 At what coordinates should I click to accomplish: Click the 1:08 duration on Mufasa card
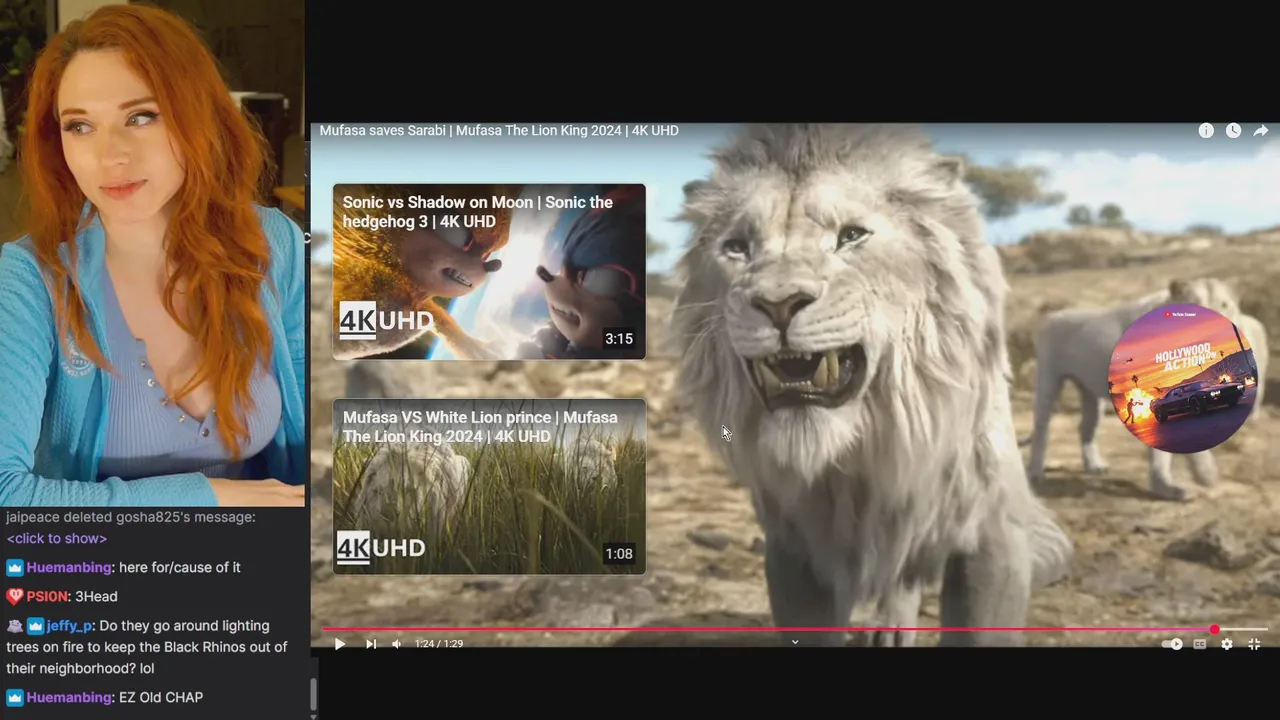pyautogui.click(x=619, y=554)
